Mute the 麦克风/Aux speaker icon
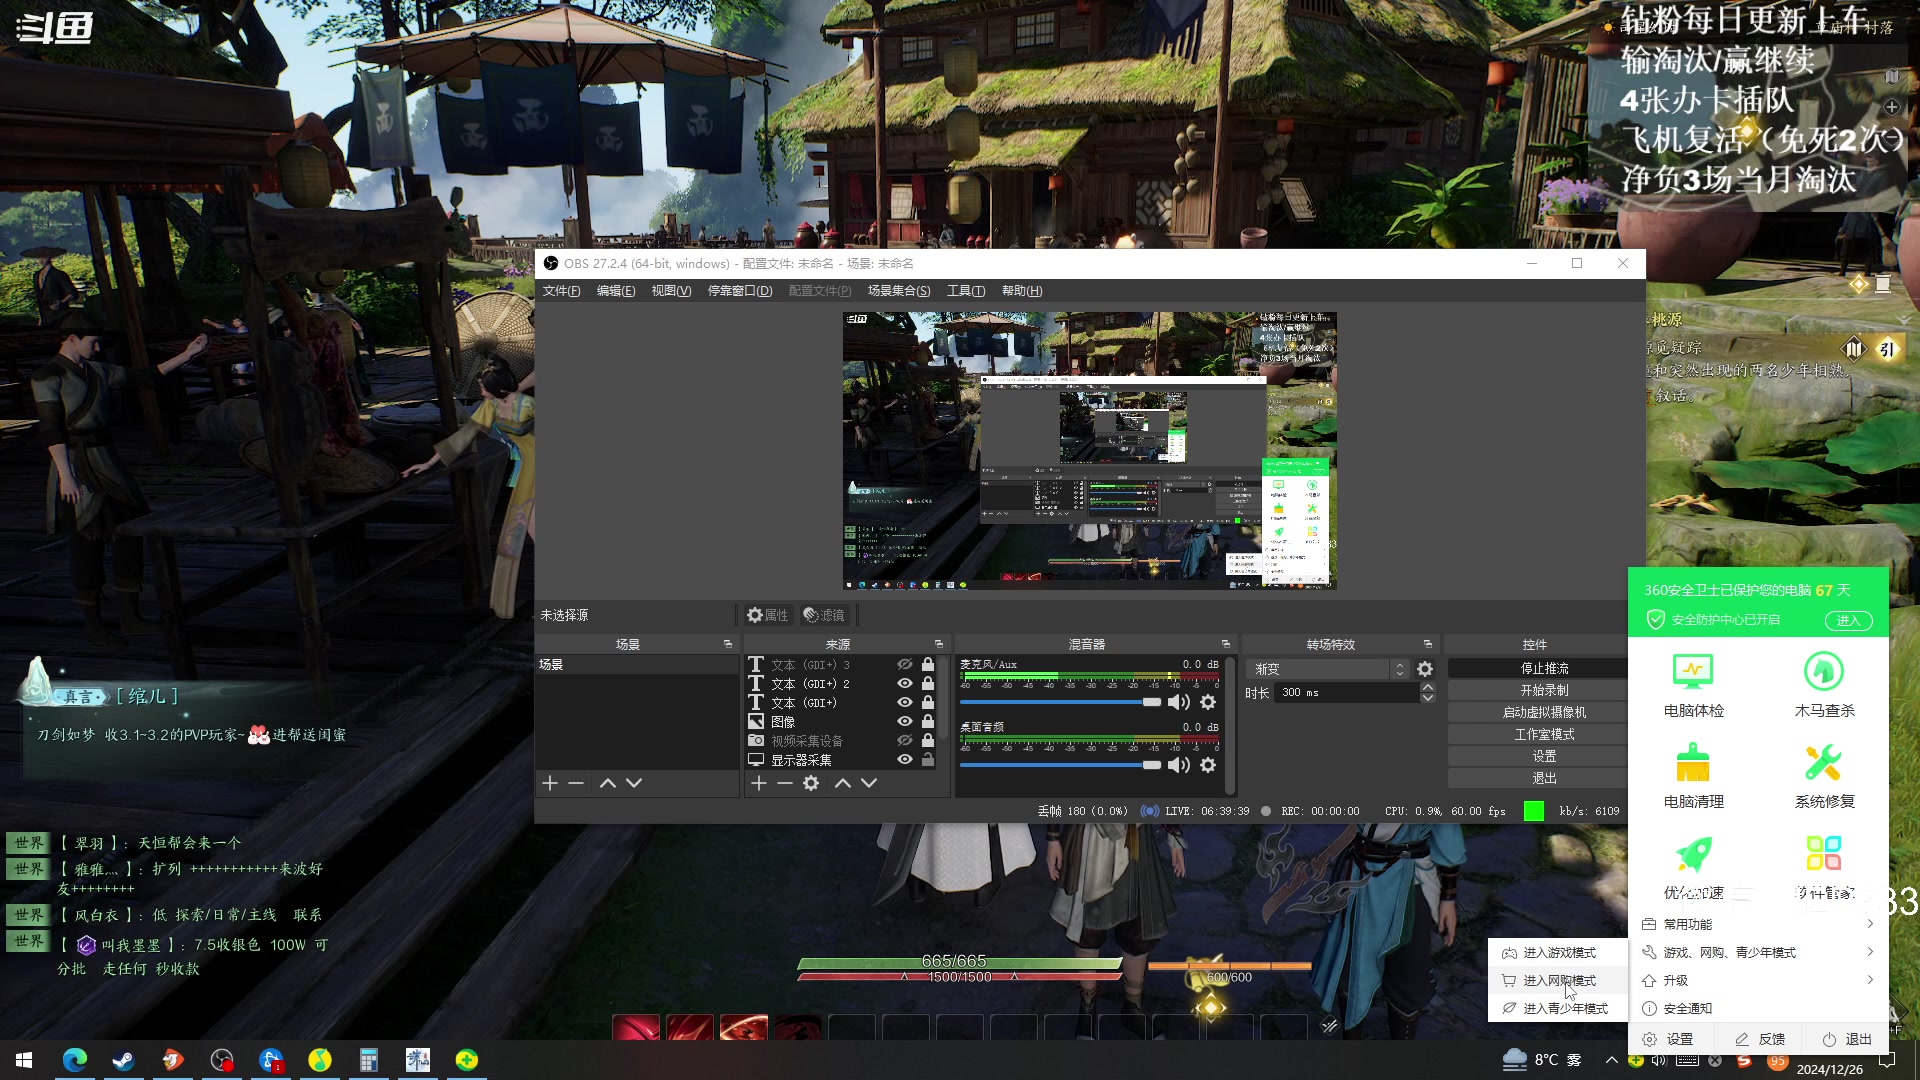 [1179, 702]
